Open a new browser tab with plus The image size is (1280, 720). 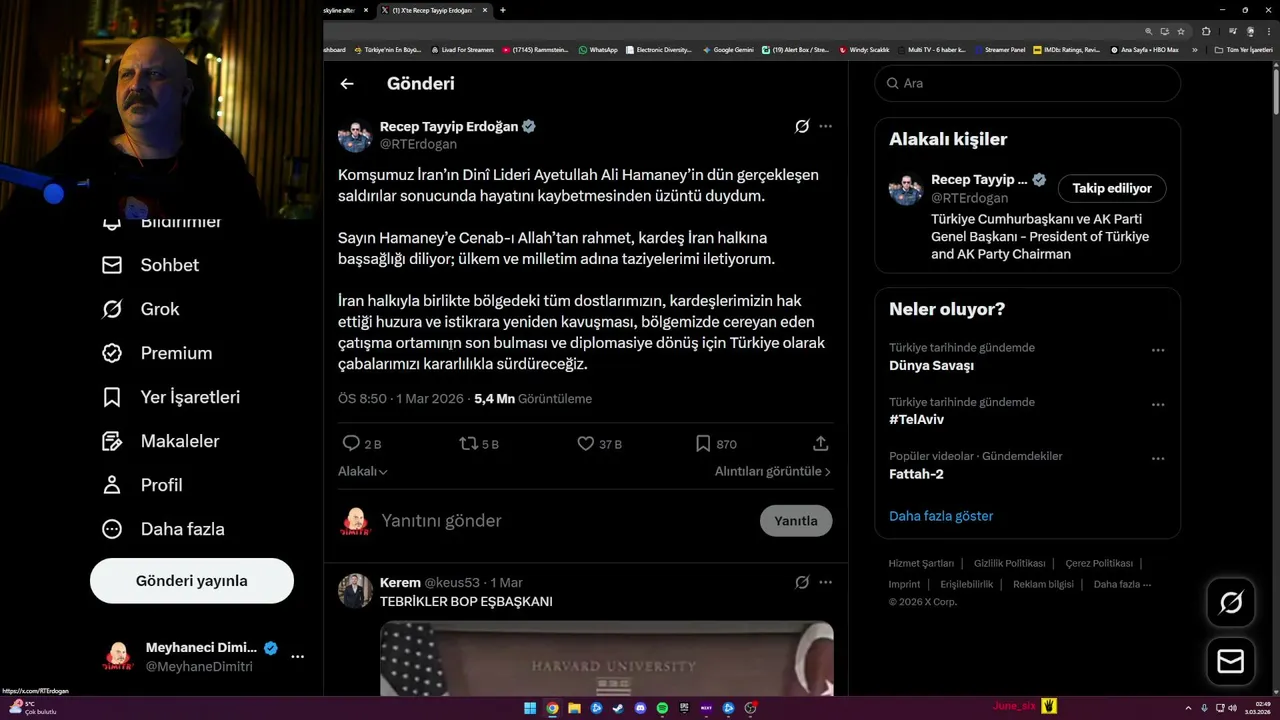coord(502,10)
